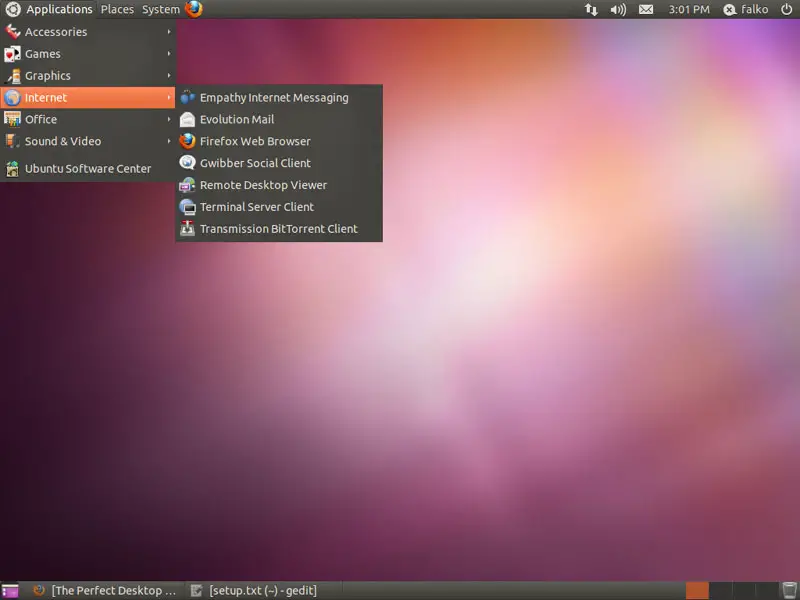Click the Ubuntu logo icon beside Applications

coord(13,9)
